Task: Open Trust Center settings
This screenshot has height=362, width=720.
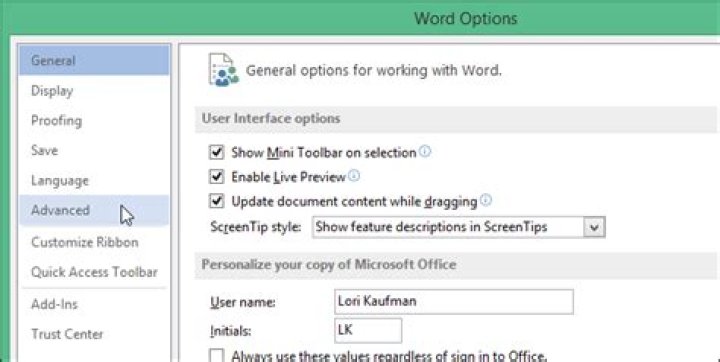Action: pyautogui.click(x=94, y=334)
